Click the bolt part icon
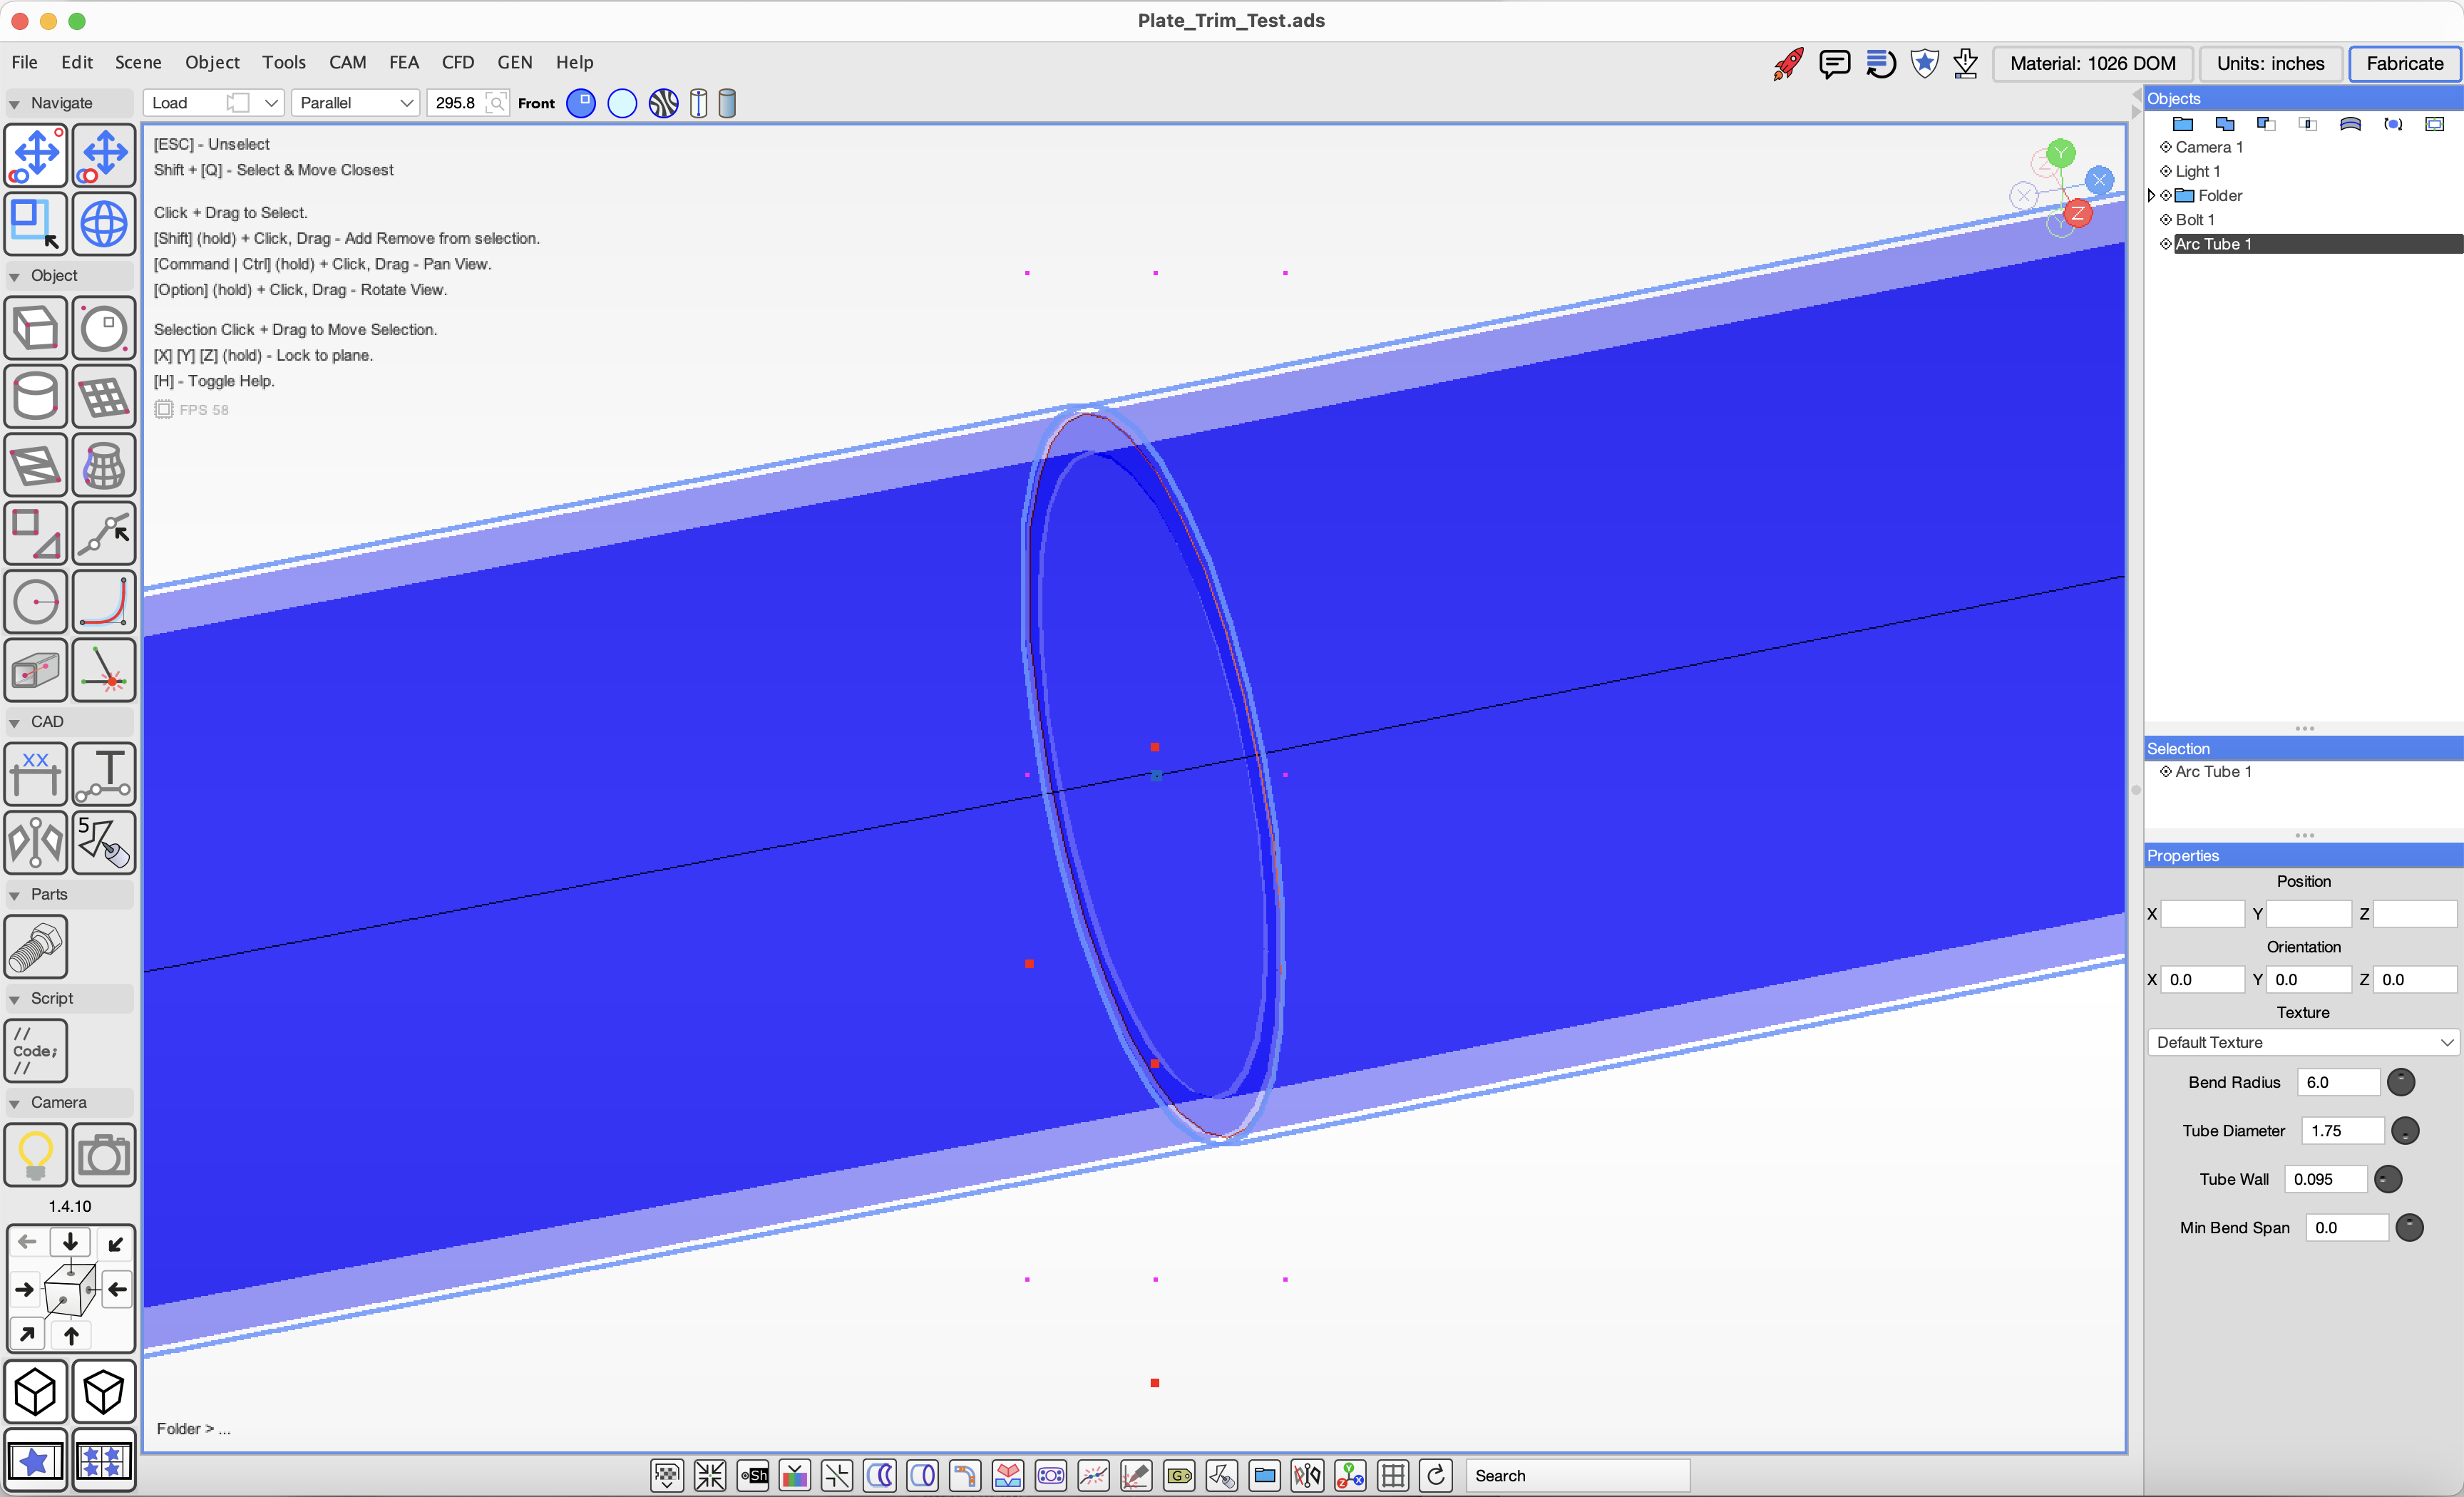 pos(36,946)
